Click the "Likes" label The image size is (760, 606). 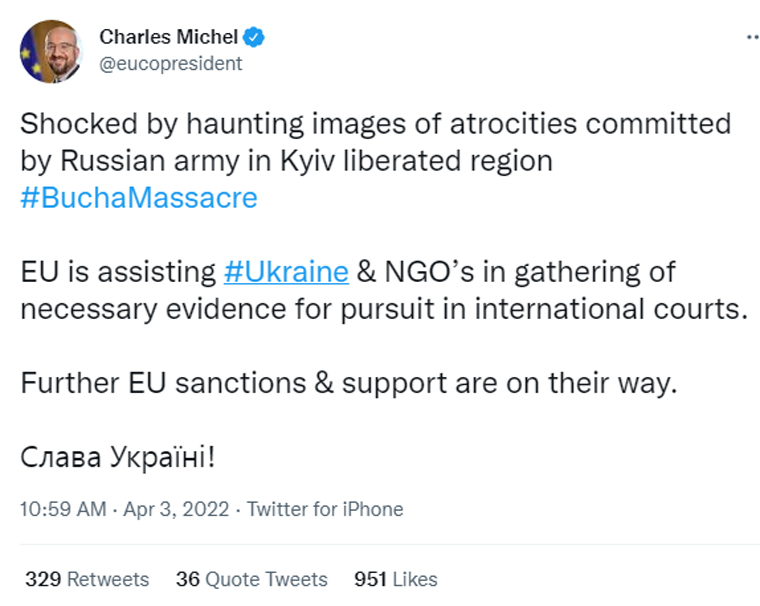tap(415, 579)
